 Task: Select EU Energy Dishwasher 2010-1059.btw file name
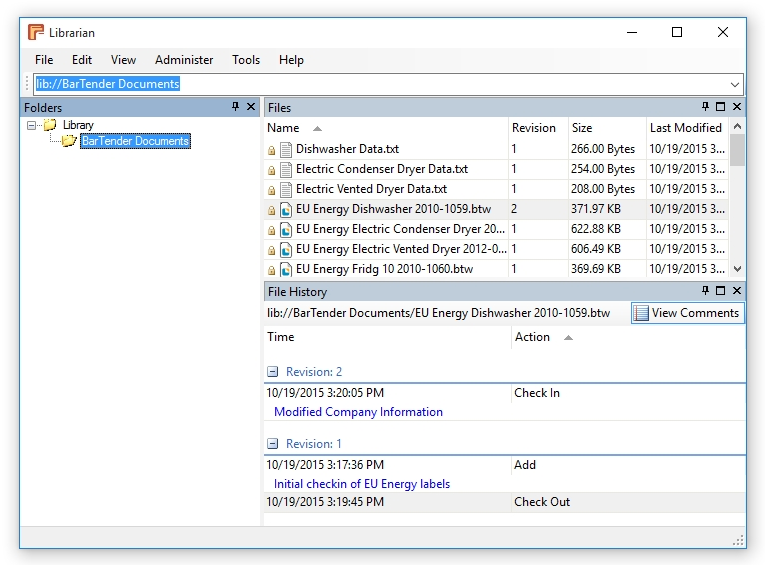(x=393, y=209)
